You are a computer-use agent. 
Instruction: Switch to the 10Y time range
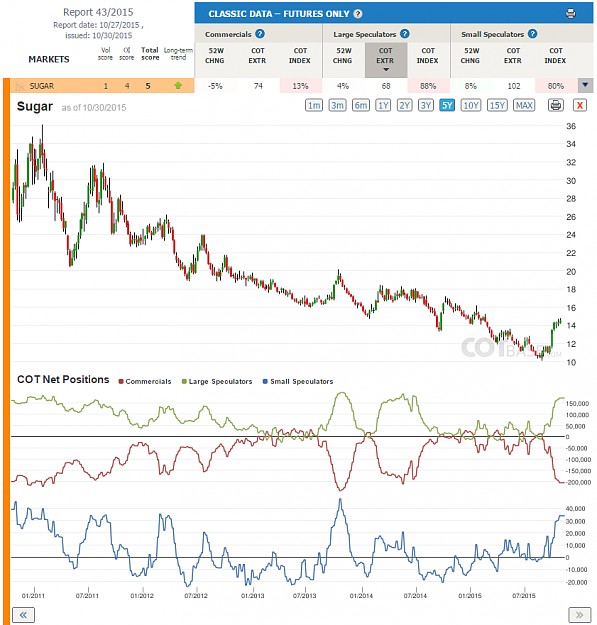471,105
